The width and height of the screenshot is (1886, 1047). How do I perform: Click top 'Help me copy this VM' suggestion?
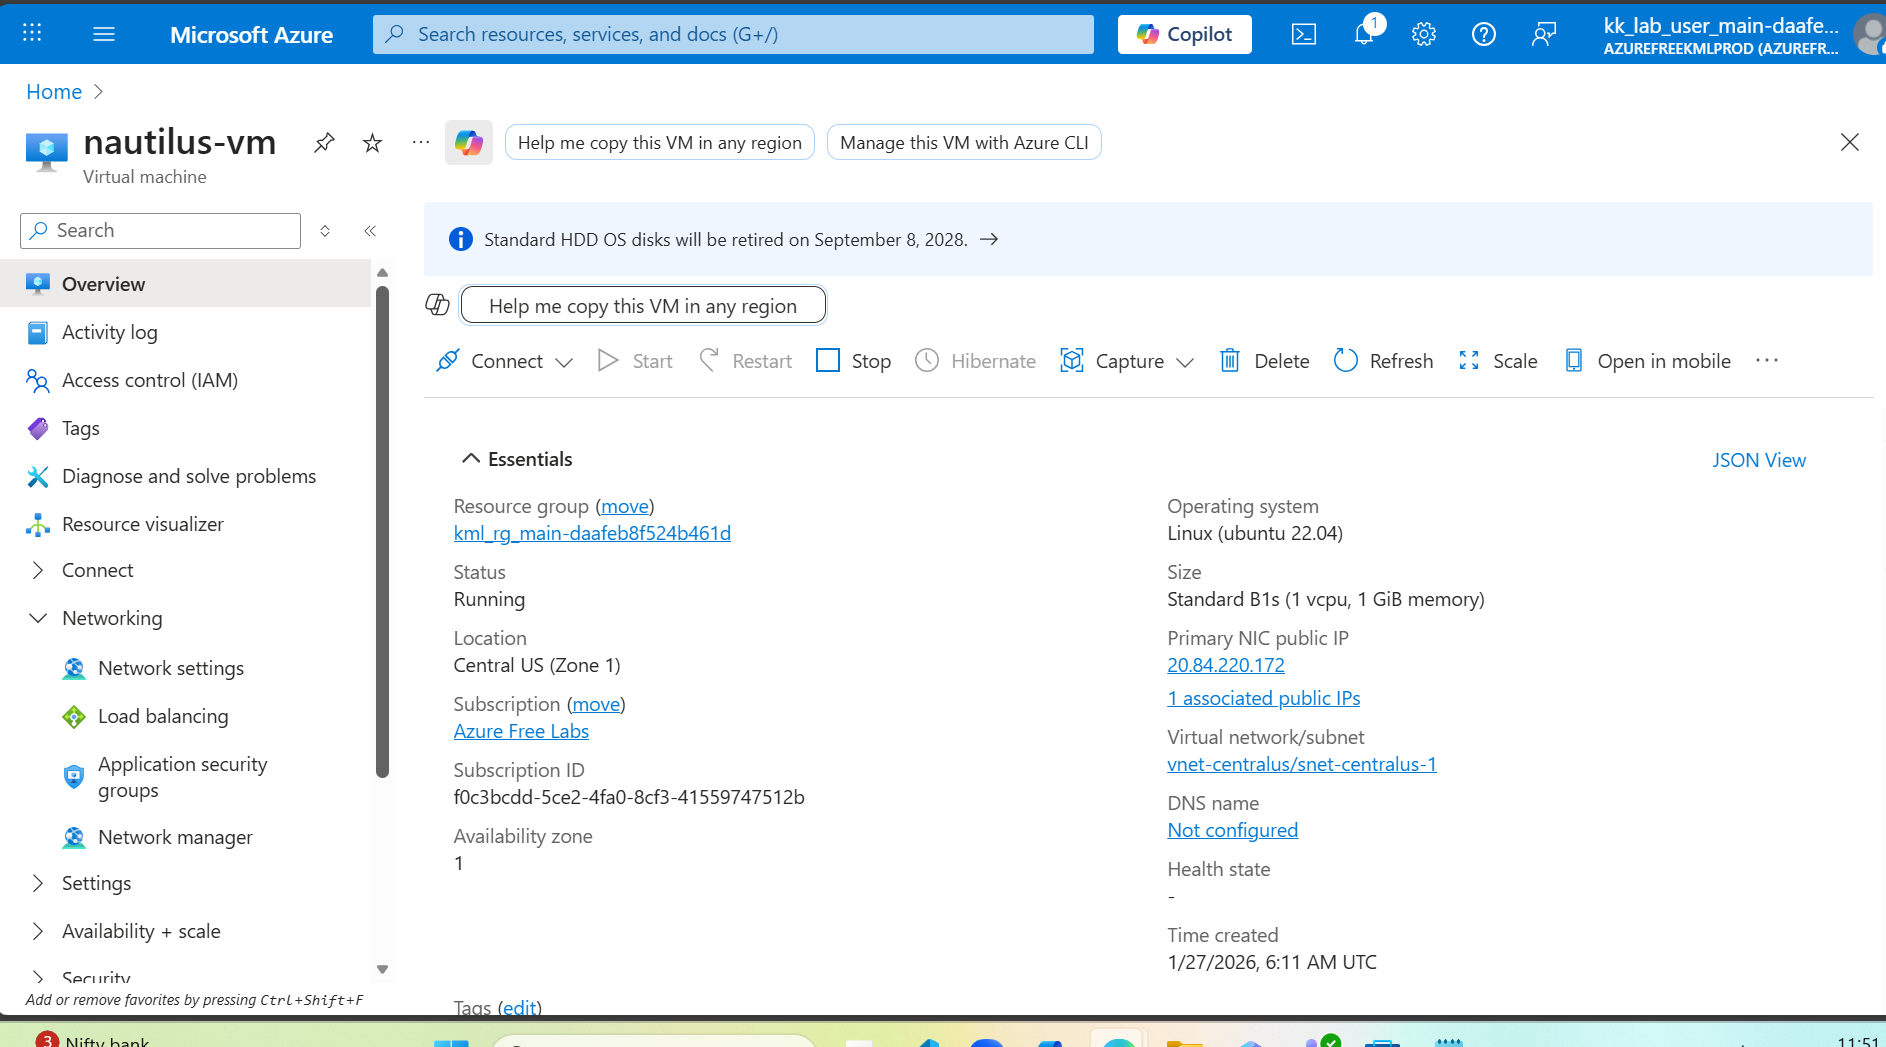(660, 143)
